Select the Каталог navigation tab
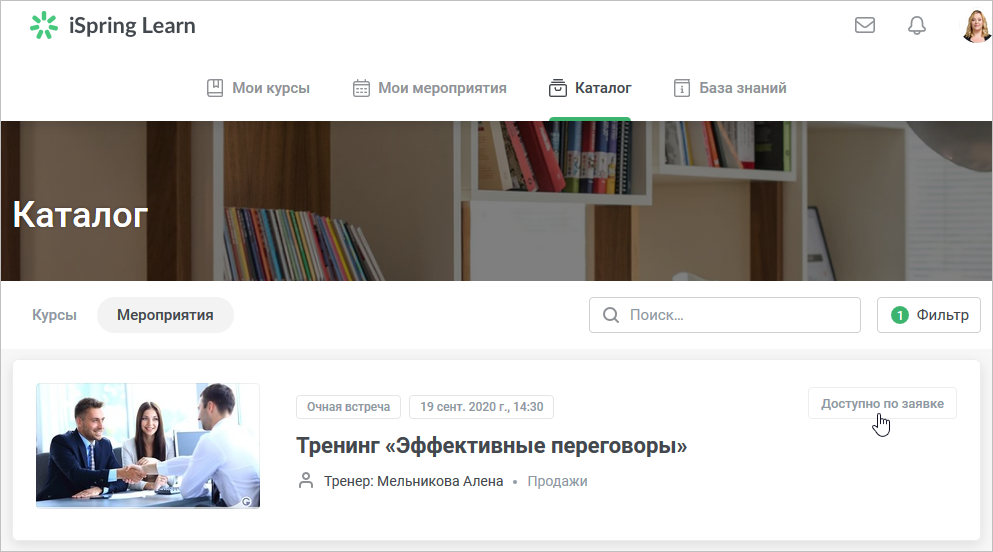This screenshot has height=552, width=993. tap(590, 88)
